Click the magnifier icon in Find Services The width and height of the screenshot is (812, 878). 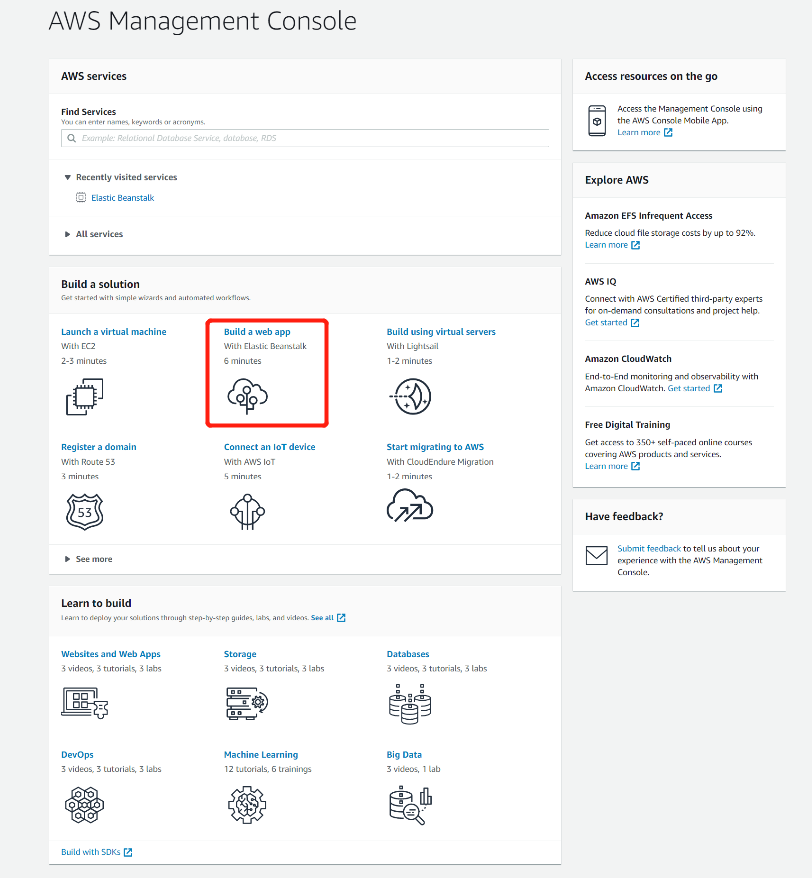[x=72, y=138]
